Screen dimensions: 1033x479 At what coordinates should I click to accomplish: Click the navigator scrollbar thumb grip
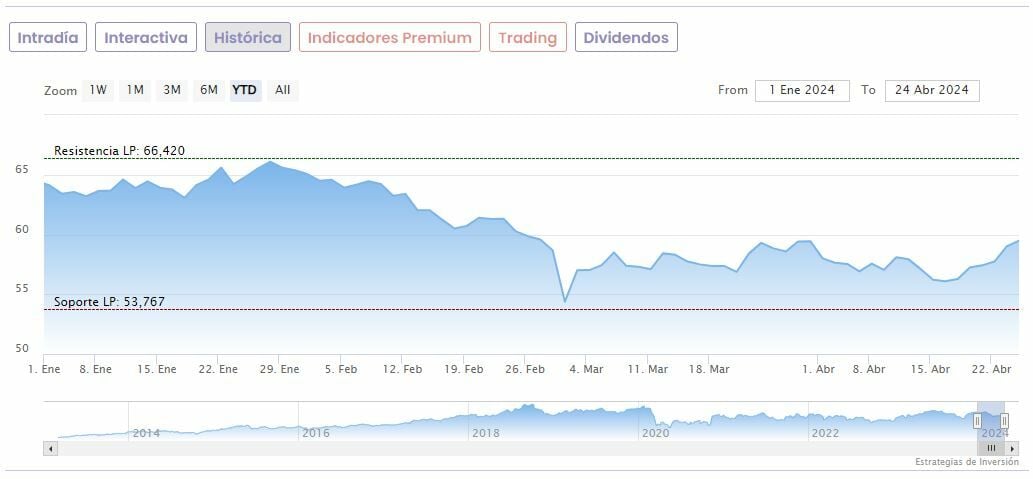[991, 449]
